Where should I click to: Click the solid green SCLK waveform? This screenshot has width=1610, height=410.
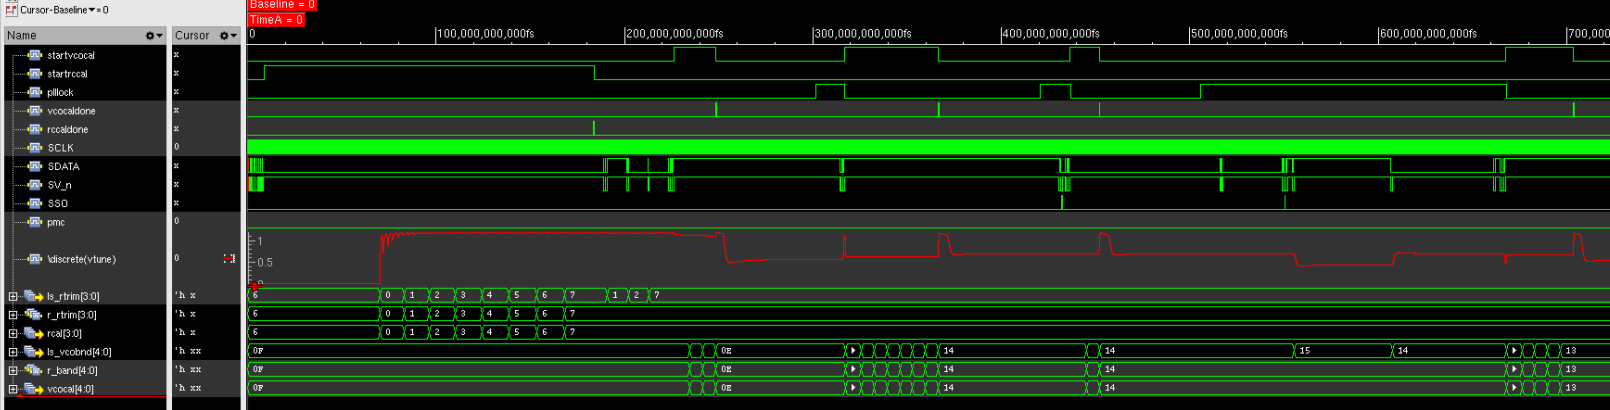coord(928,147)
